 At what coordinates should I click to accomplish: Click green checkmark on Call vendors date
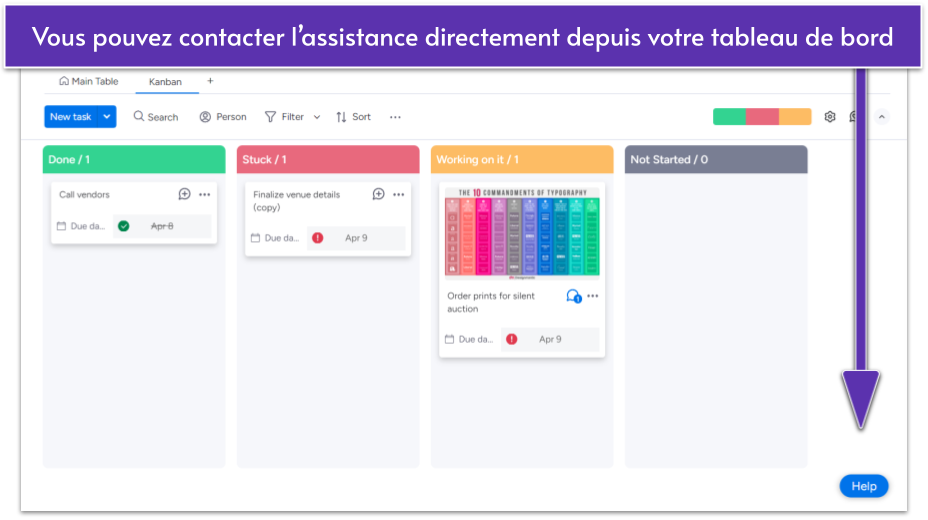[124, 226]
